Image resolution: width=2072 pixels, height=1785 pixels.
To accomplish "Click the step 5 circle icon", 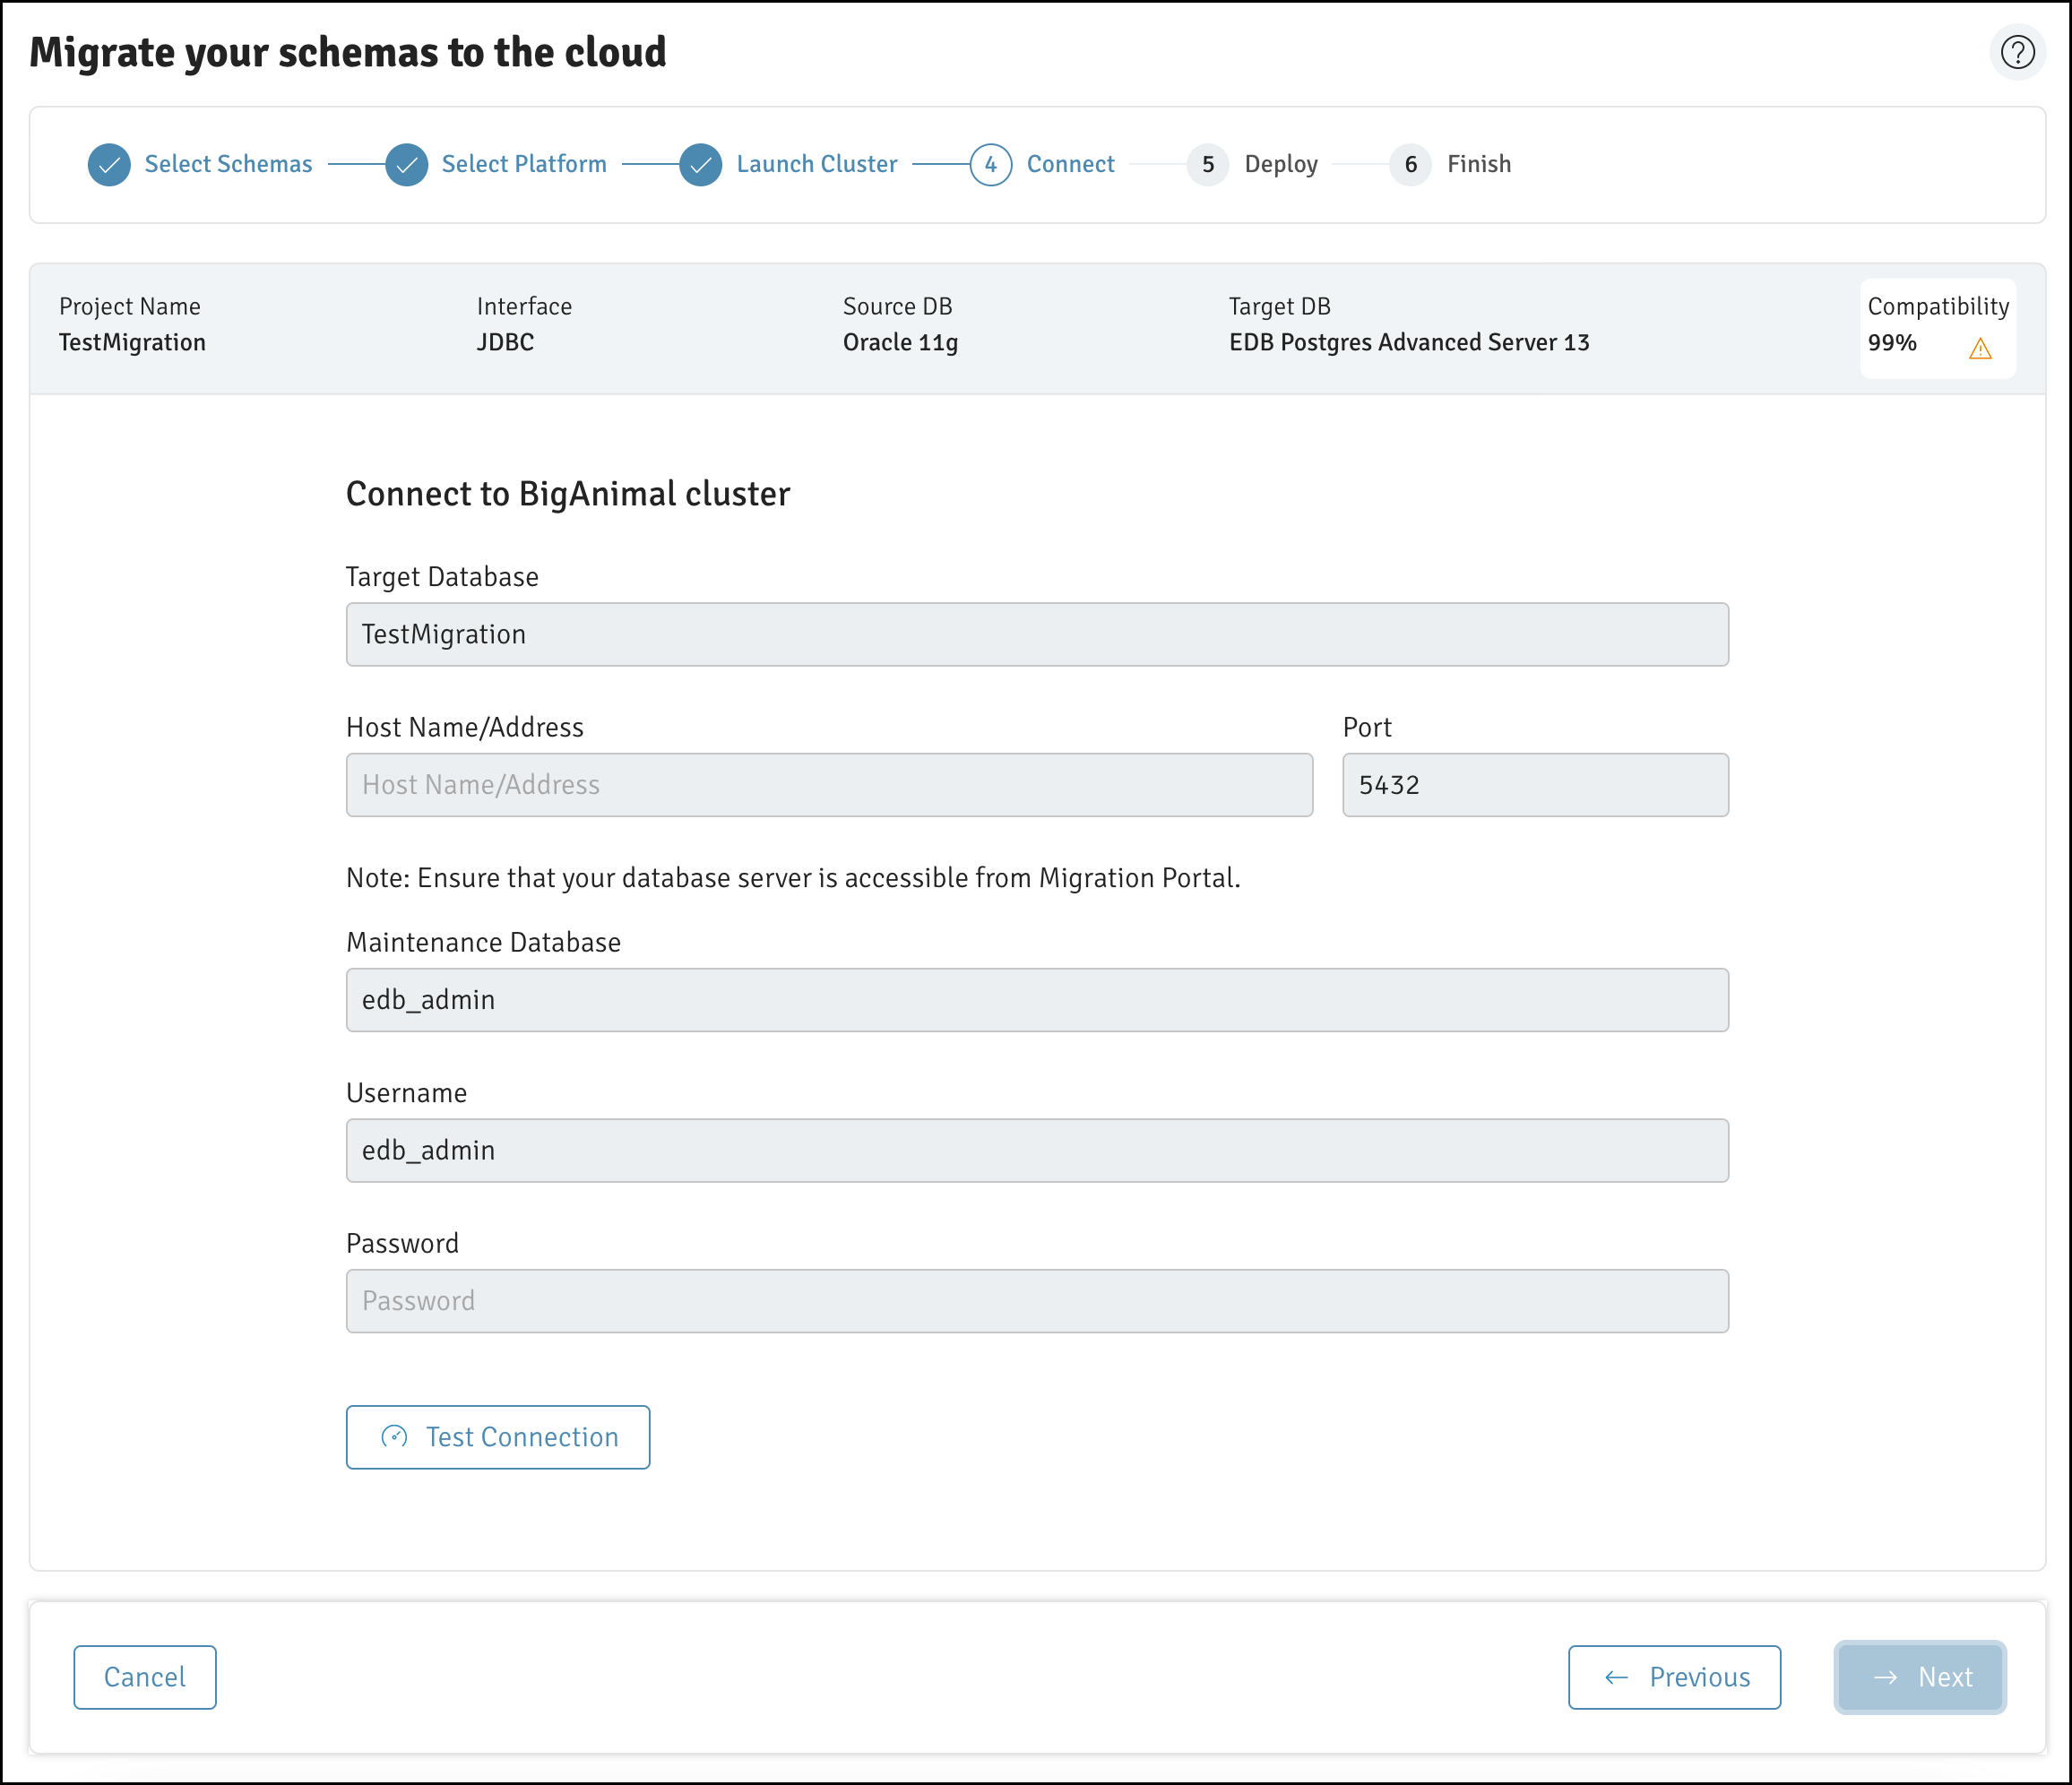I will (x=1208, y=165).
